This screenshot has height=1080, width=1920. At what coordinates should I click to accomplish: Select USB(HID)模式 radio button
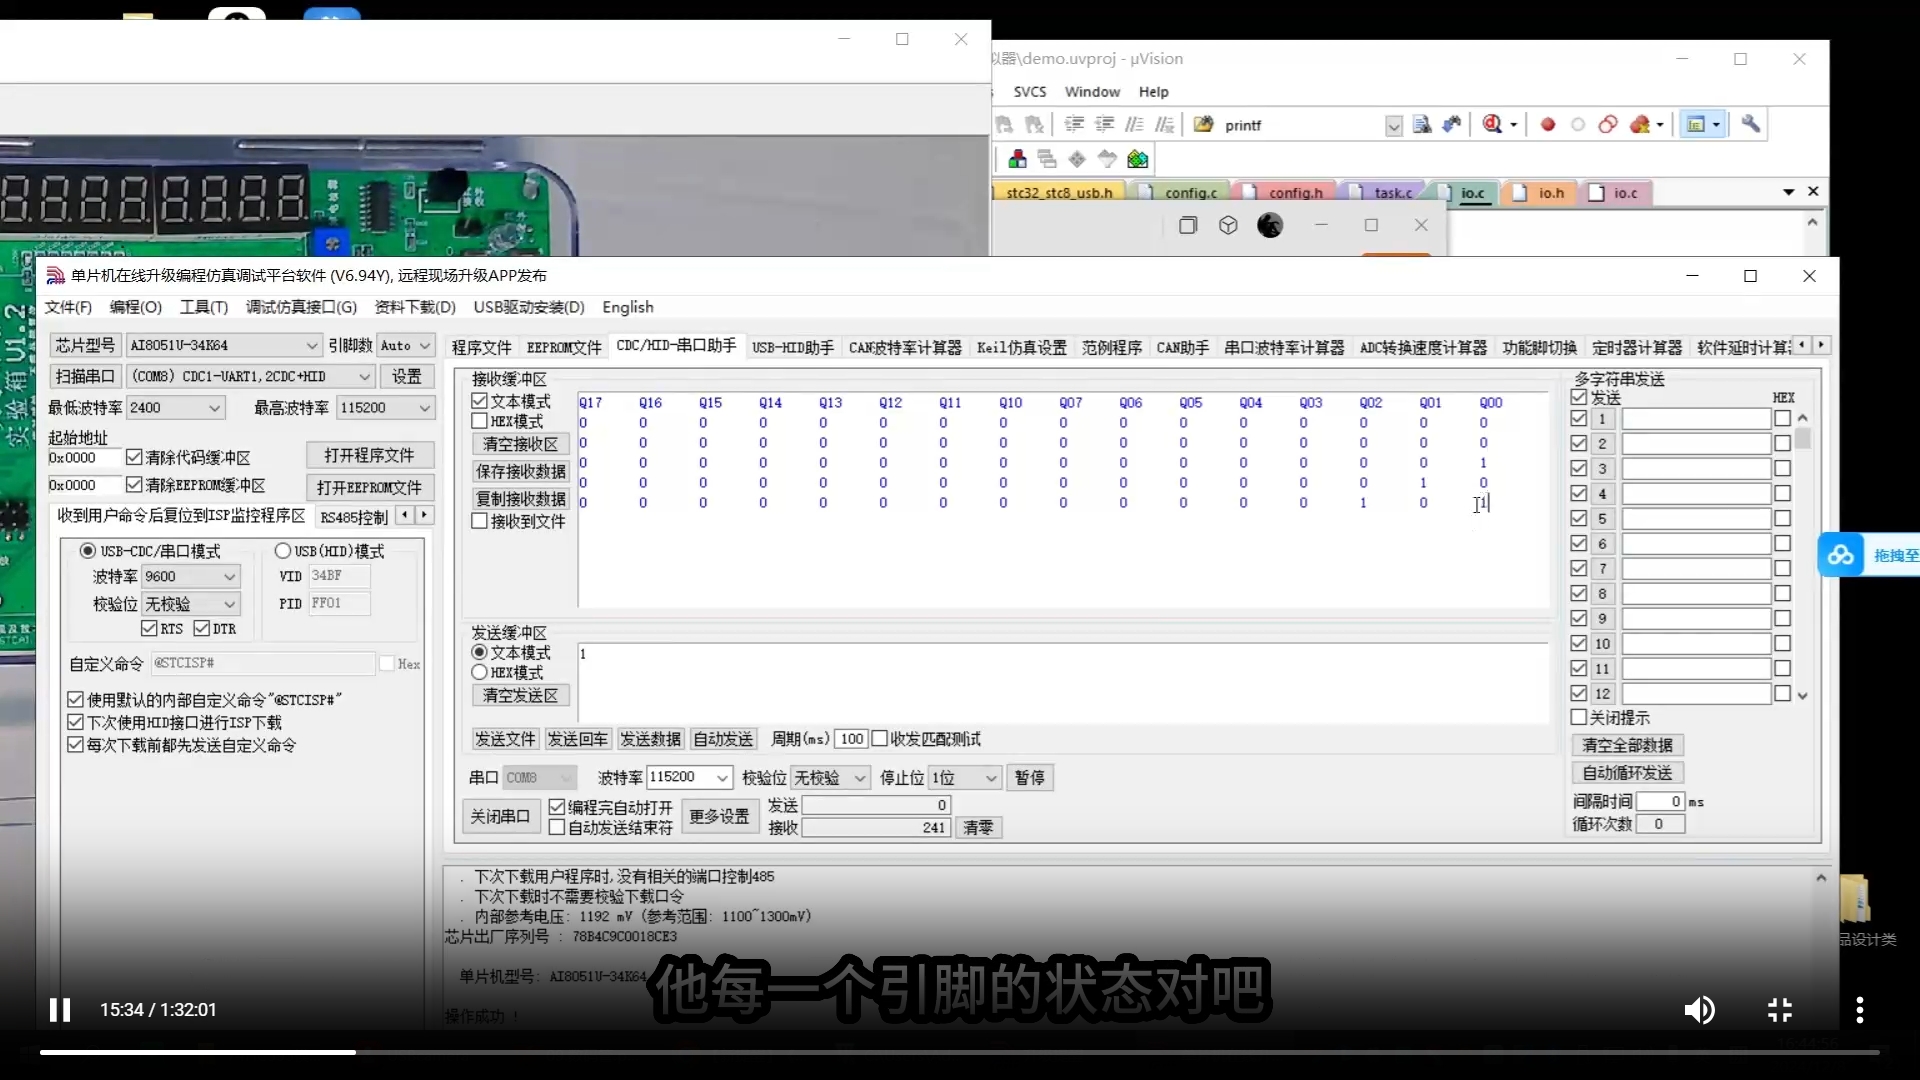[x=282, y=551]
